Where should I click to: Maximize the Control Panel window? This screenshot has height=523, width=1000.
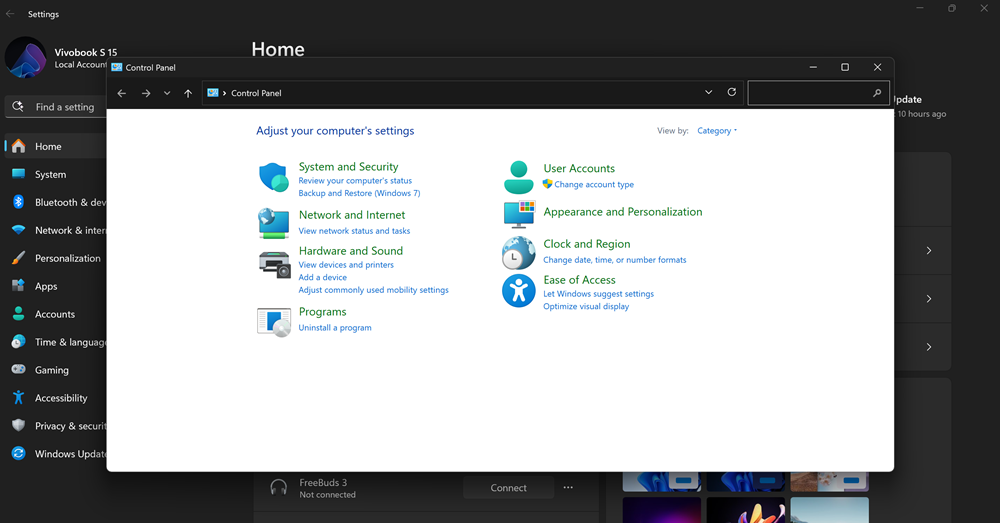(845, 67)
